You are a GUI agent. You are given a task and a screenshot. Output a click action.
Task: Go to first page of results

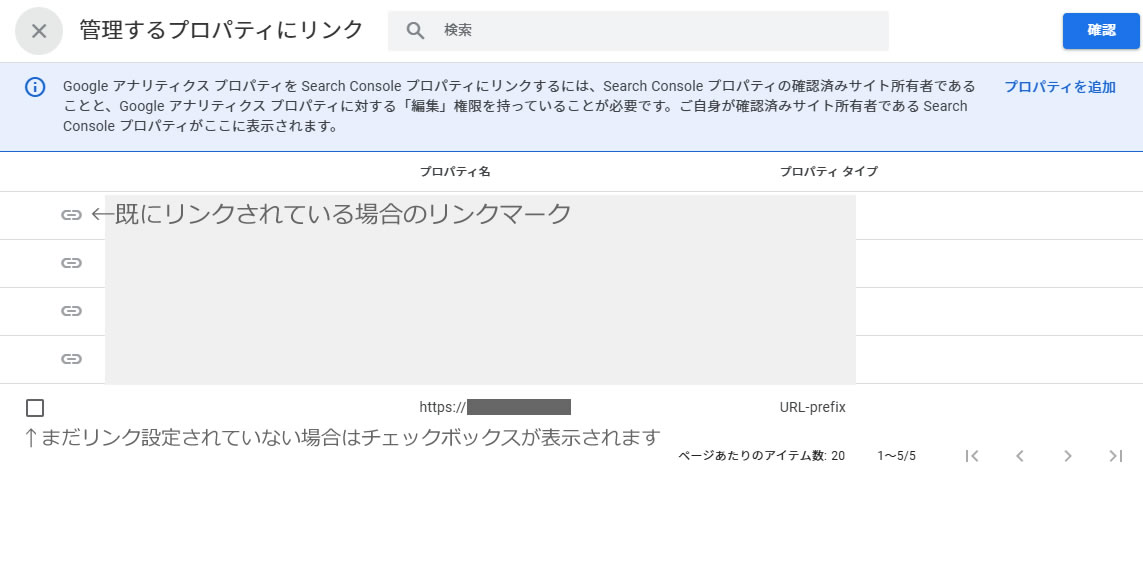(972, 456)
